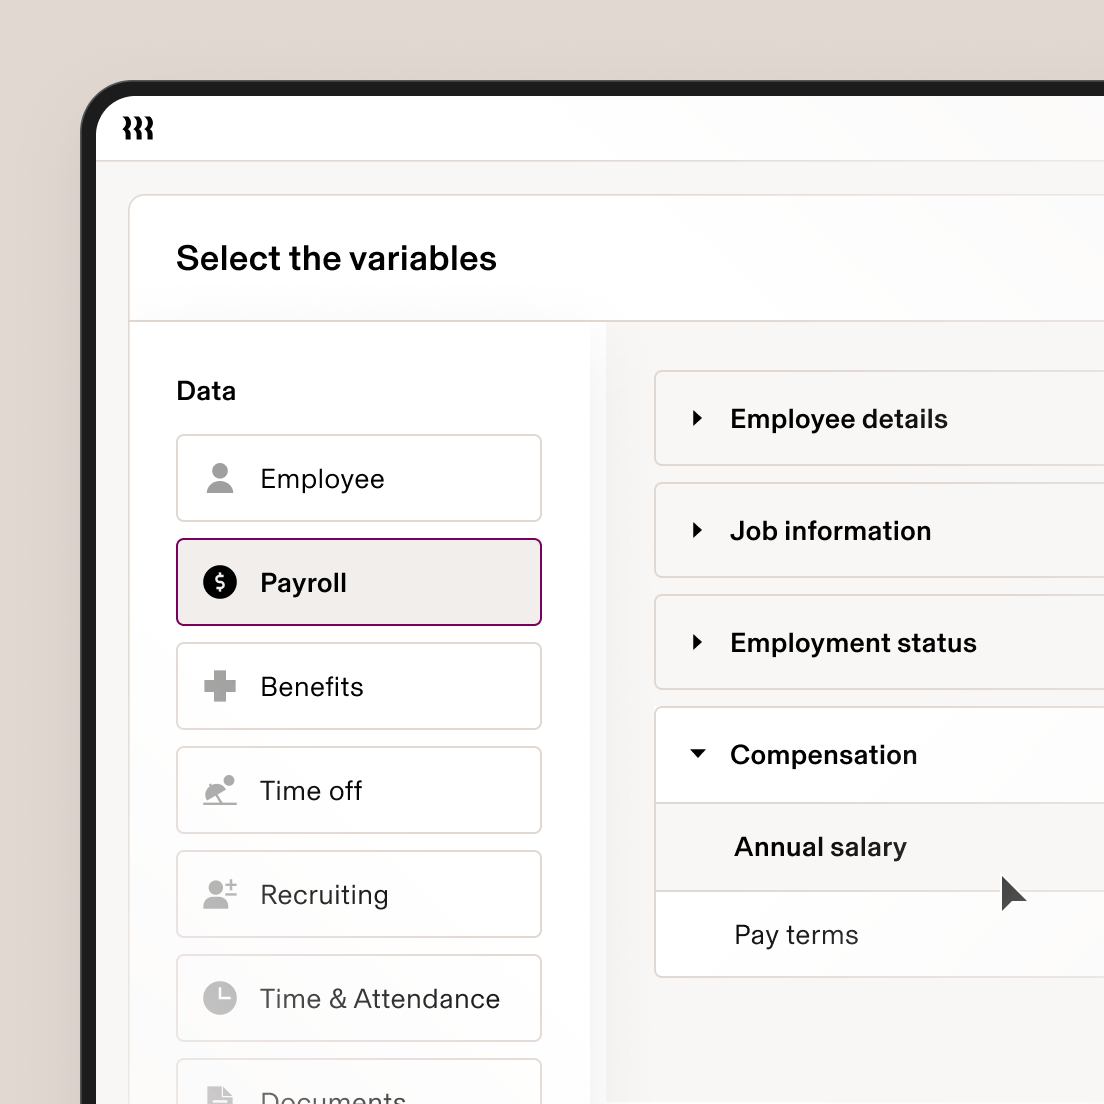Select the Time off vacation icon

click(x=219, y=790)
